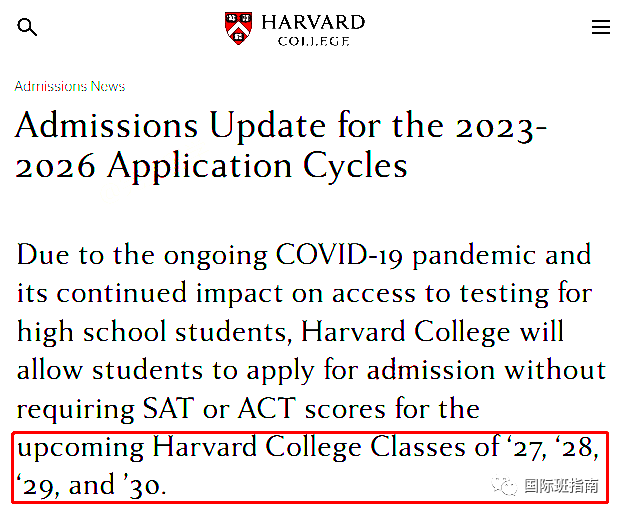Screen dimensions: 618x513
Task: Click the year '28 in highlighted text
Action: click(x=577, y=448)
